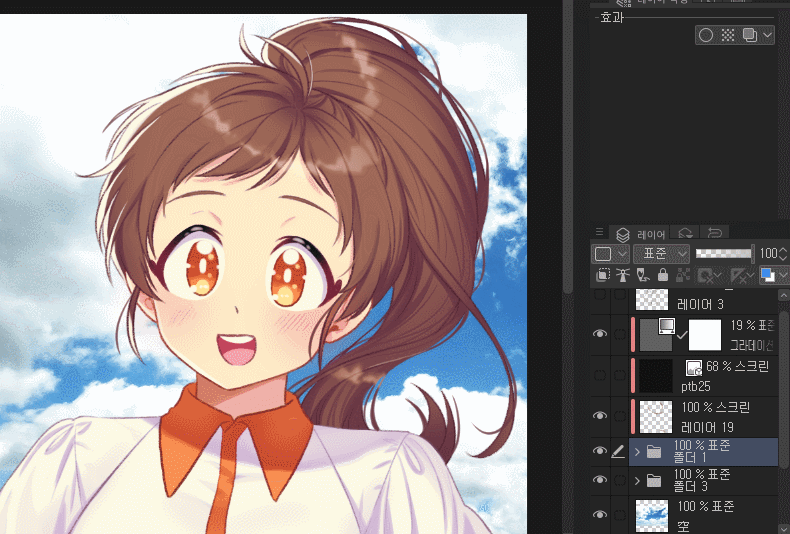Click the layer list vertical scrollbar
Image resolution: width=790 pixels, height=534 pixels.
784,388
